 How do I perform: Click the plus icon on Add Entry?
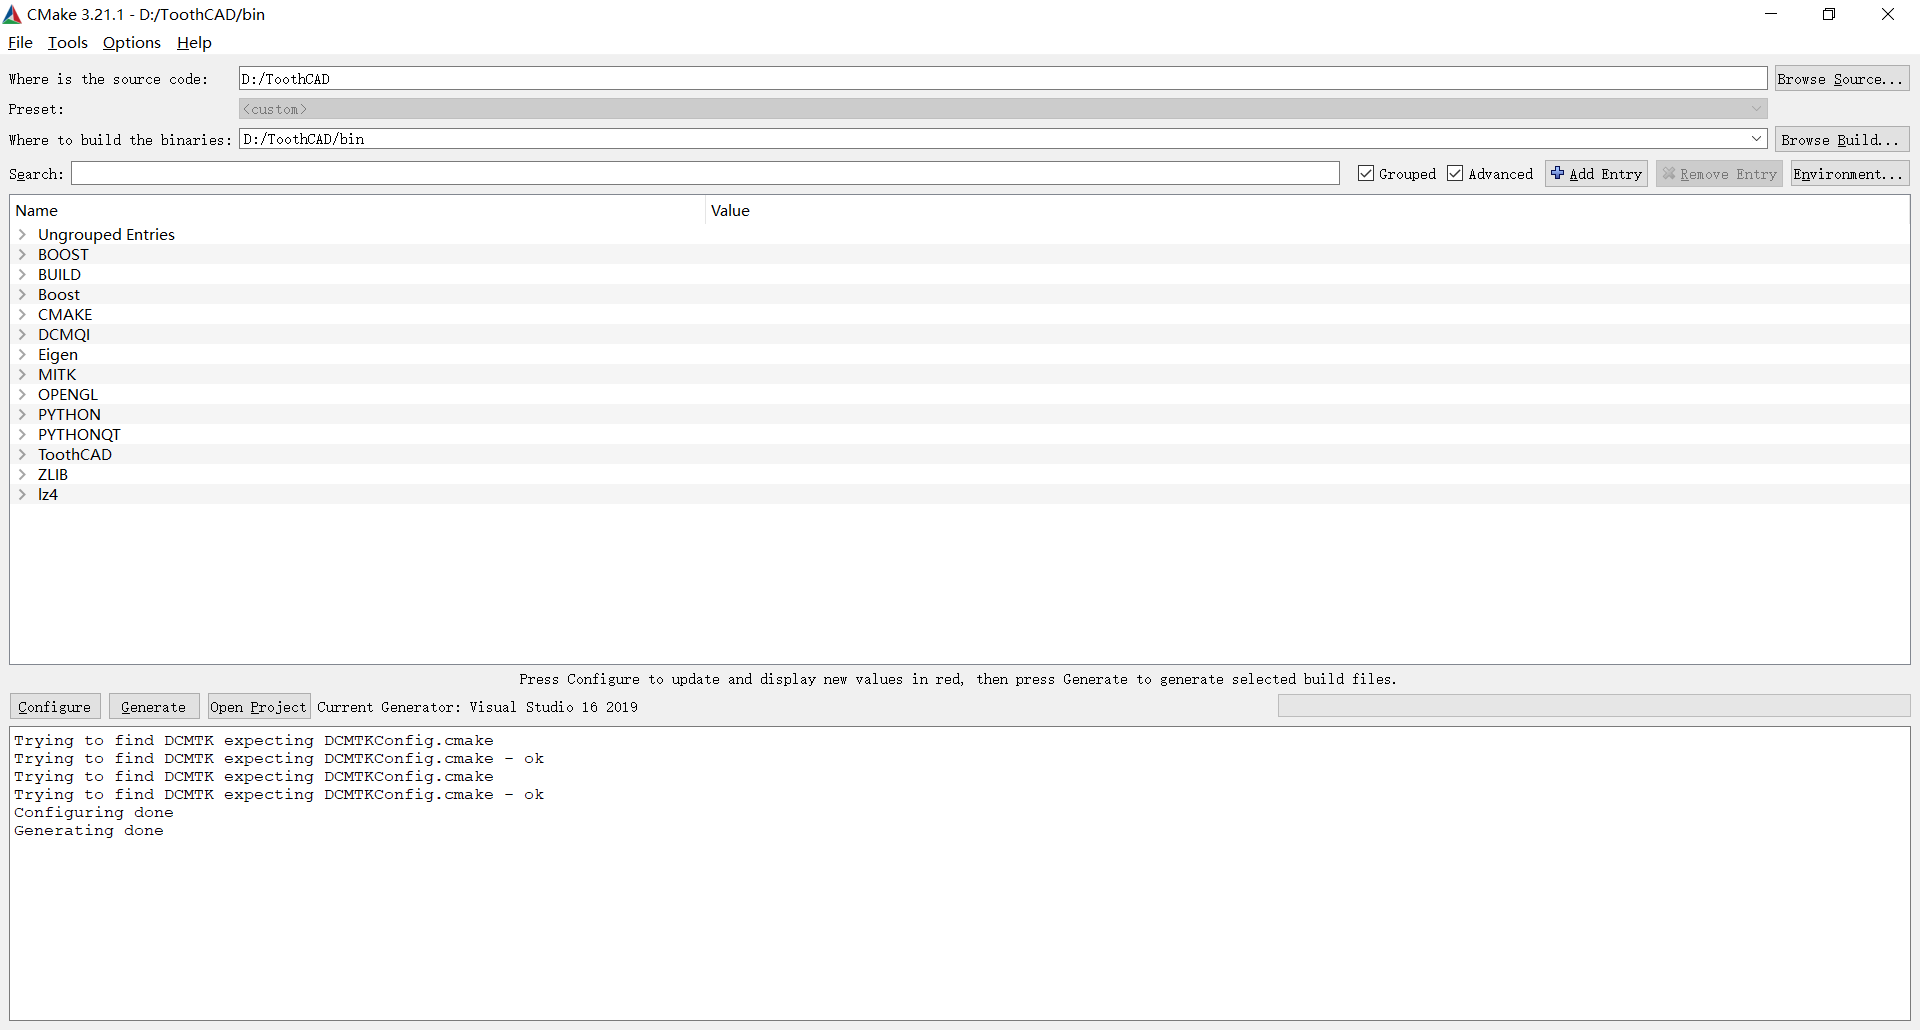coord(1557,173)
